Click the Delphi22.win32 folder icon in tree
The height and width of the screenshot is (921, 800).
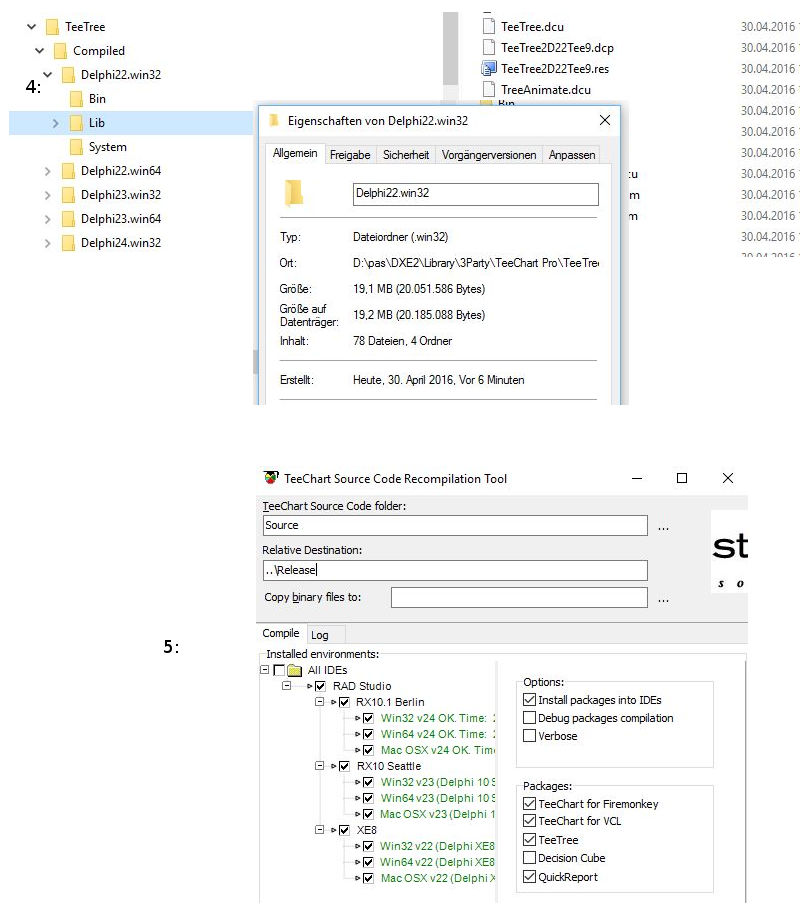coord(68,75)
